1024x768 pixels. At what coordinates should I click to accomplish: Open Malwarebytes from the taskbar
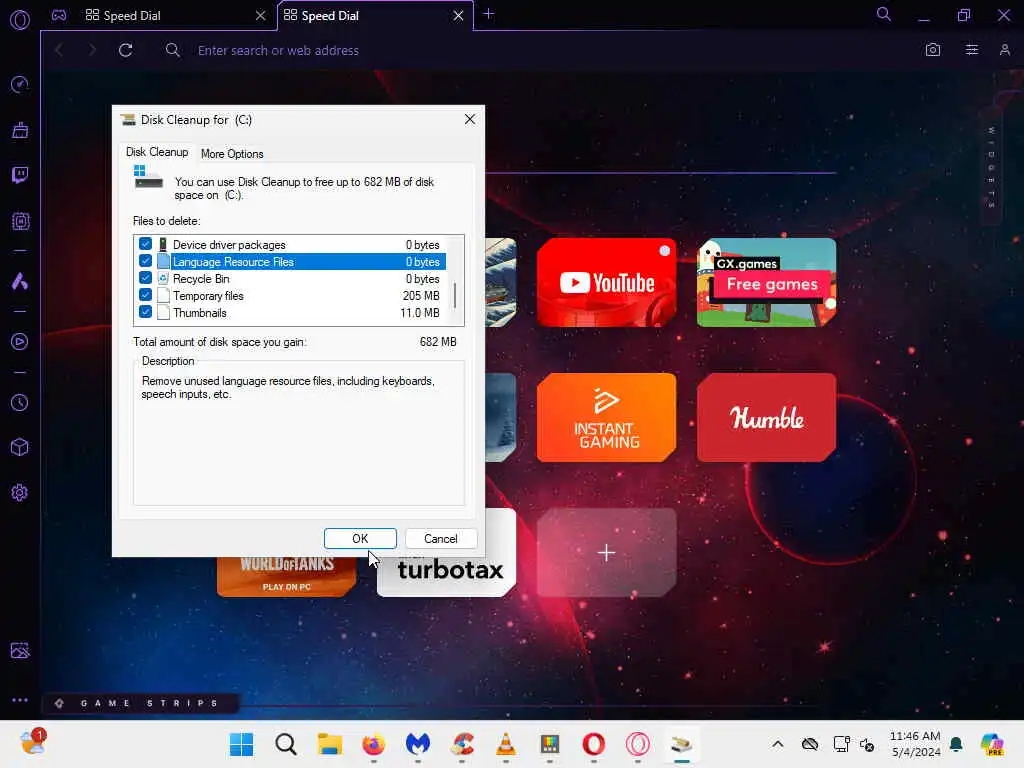[418, 744]
